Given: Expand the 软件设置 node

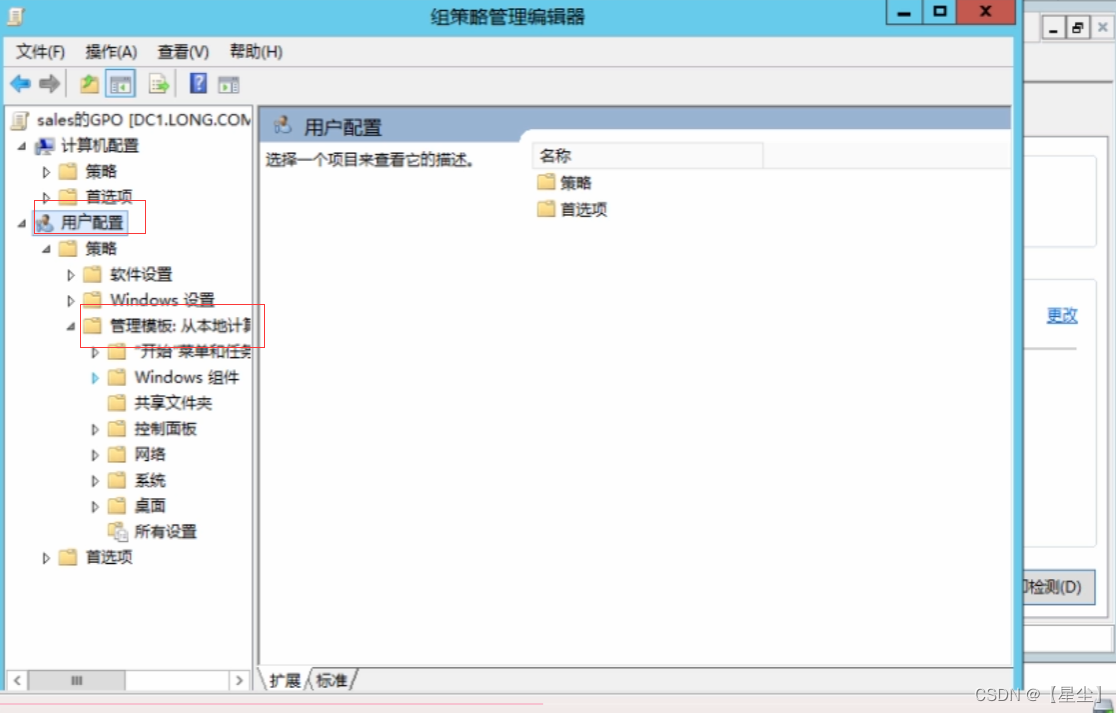Looking at the screenshot, I should [x=70, y=275].
